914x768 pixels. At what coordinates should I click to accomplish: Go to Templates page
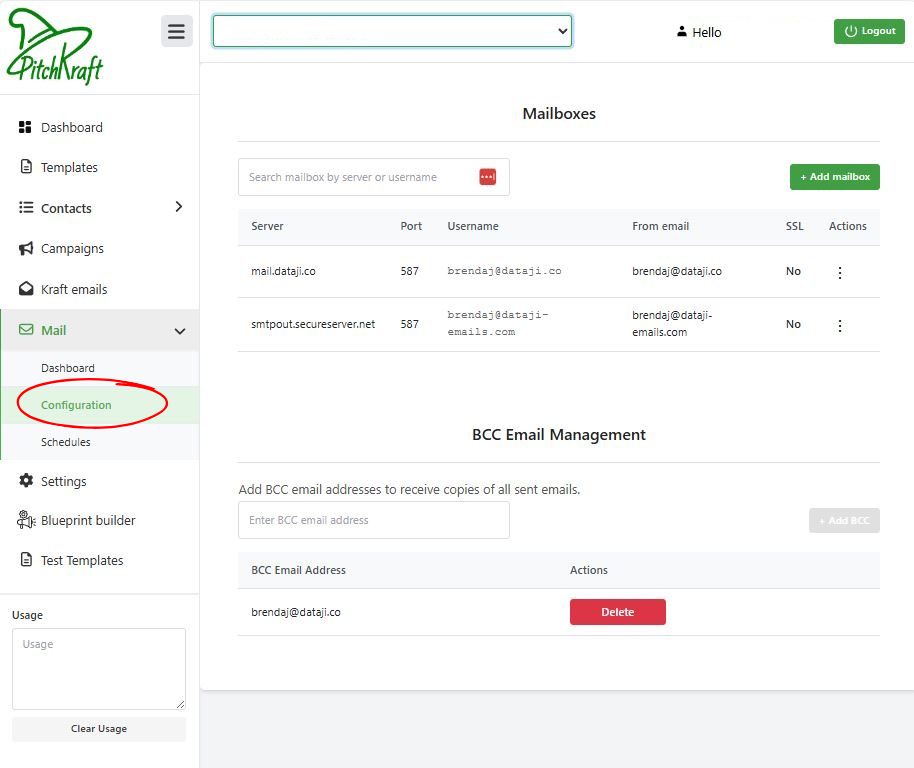click(x=69, y=167)
